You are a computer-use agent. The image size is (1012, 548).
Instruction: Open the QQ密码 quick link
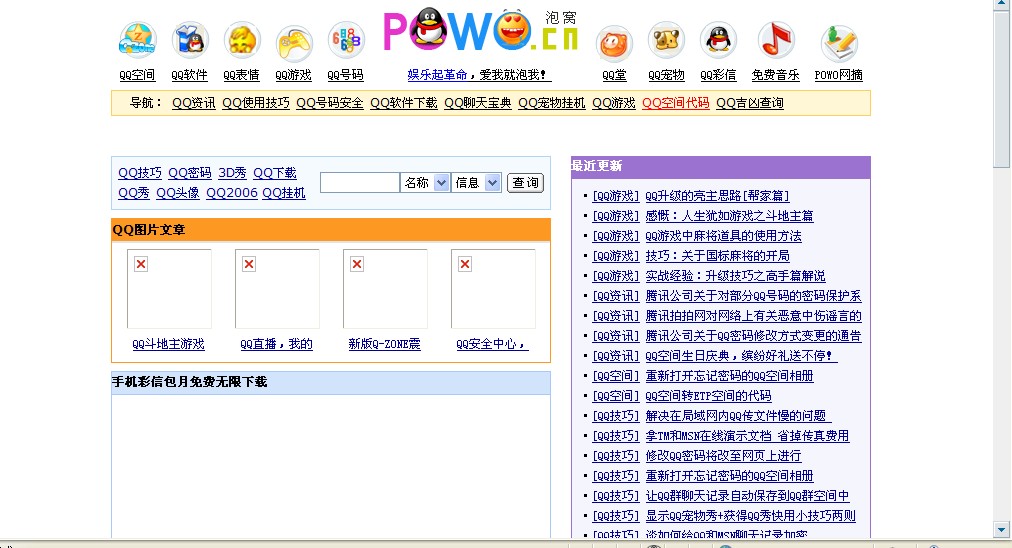[x=190, y=173]
